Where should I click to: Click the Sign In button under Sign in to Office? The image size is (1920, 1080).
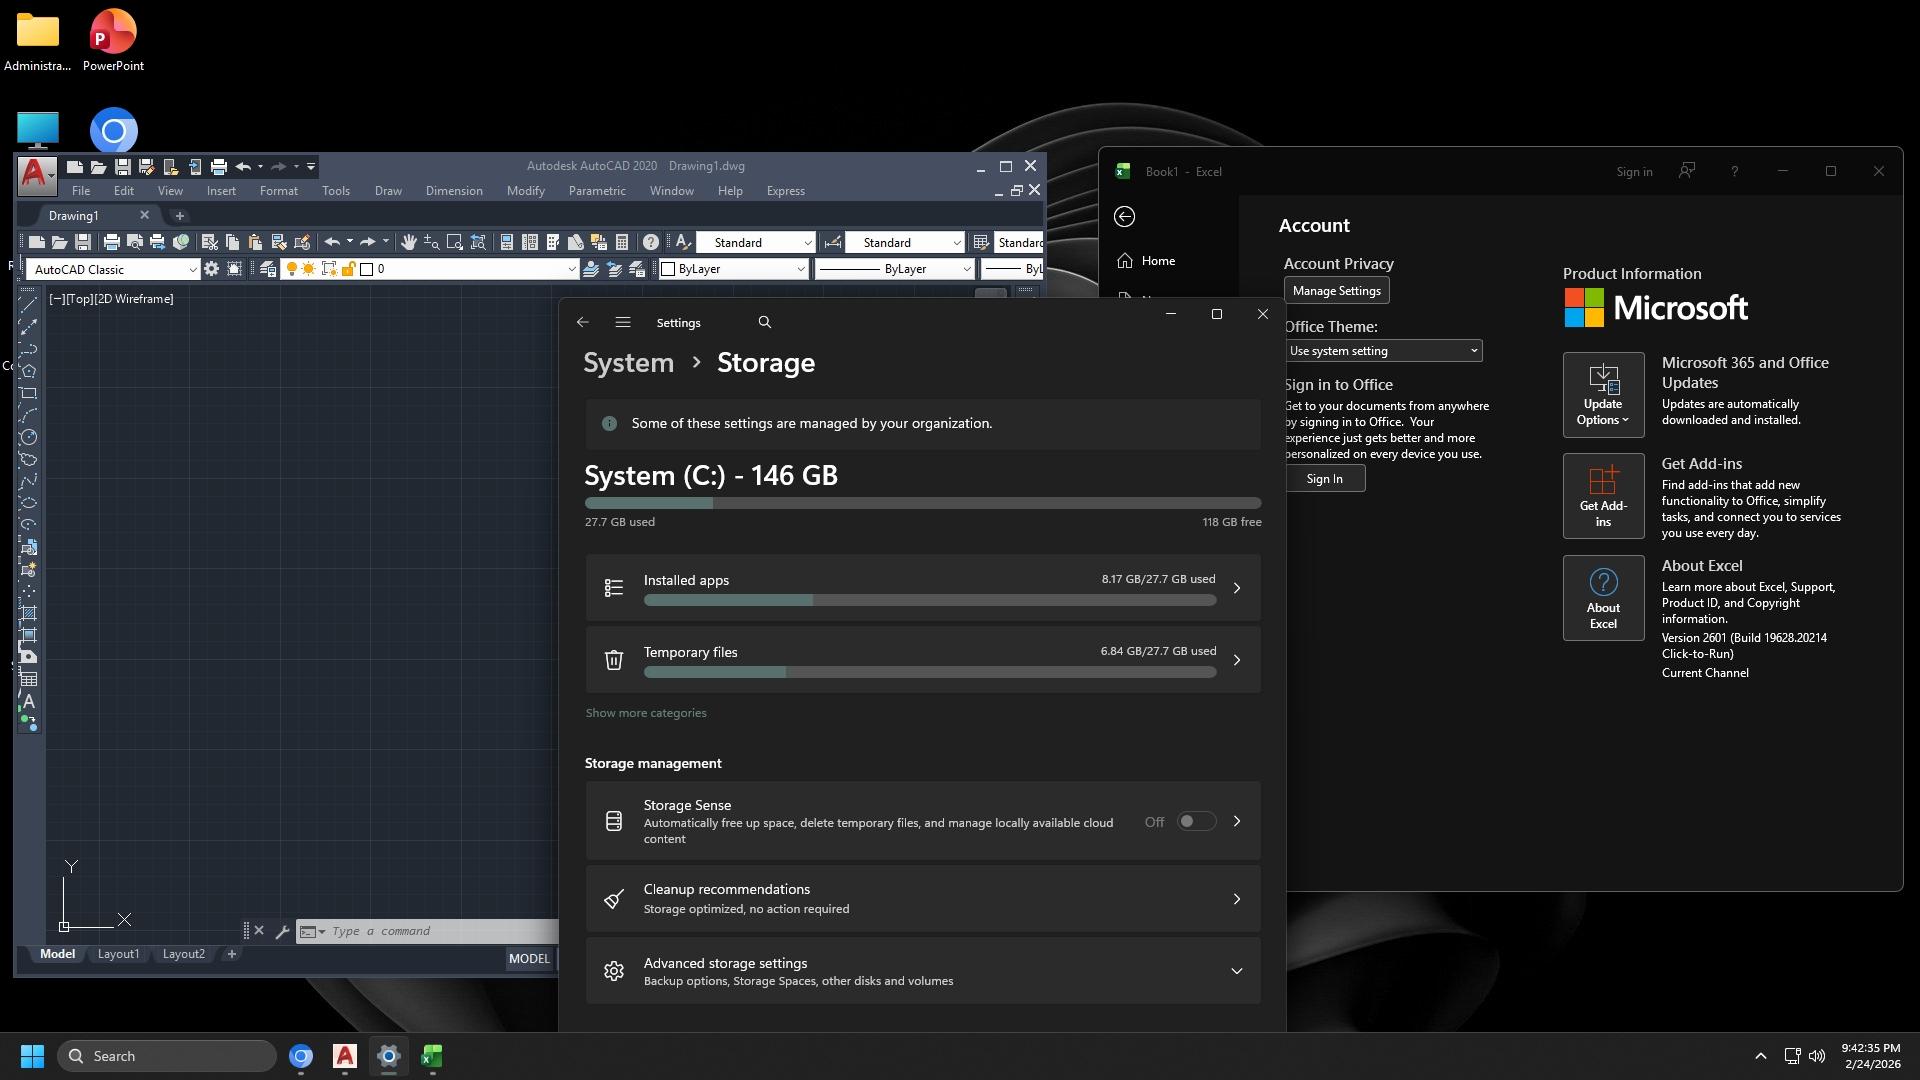click(x=1325, y=479)
